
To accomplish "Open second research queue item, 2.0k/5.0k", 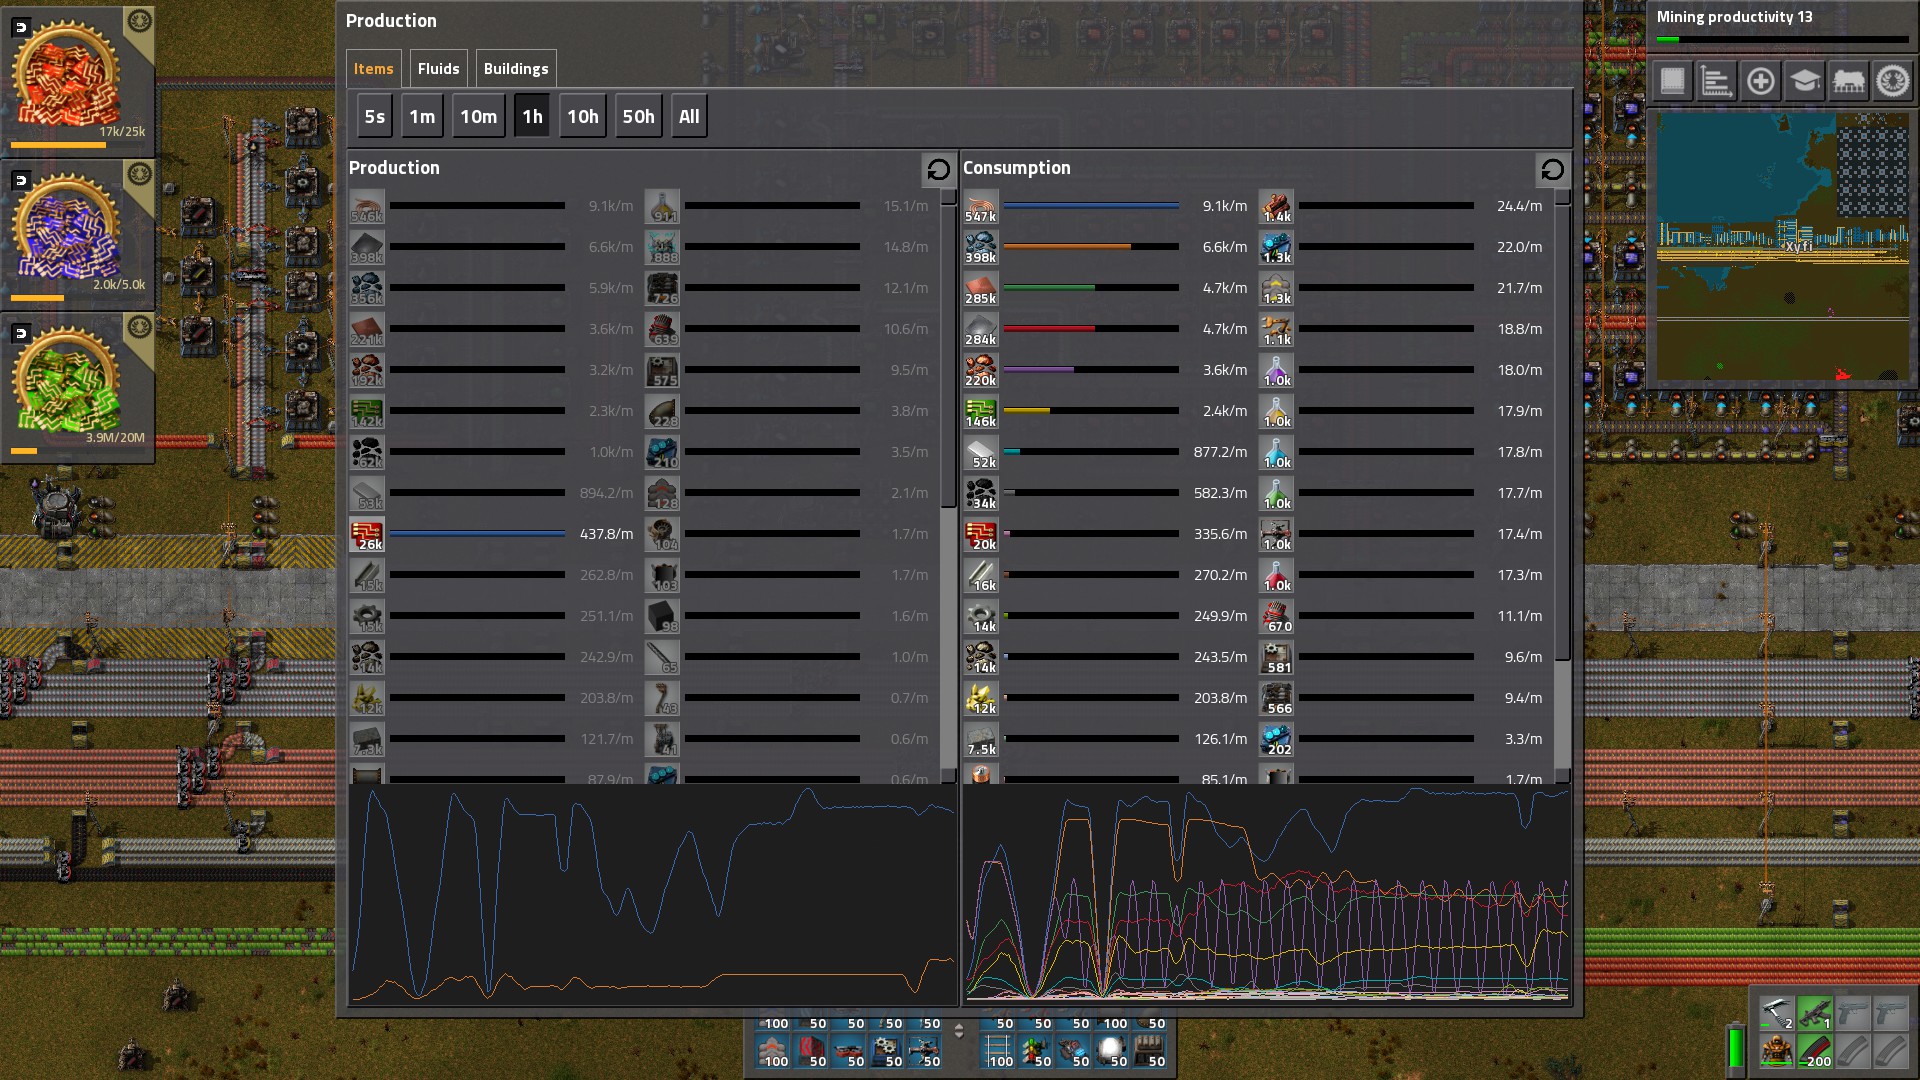I will click(78, 233).
